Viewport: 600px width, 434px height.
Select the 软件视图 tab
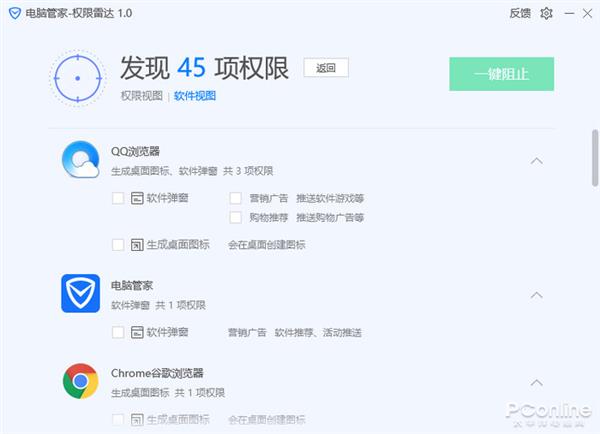(195, 96)
